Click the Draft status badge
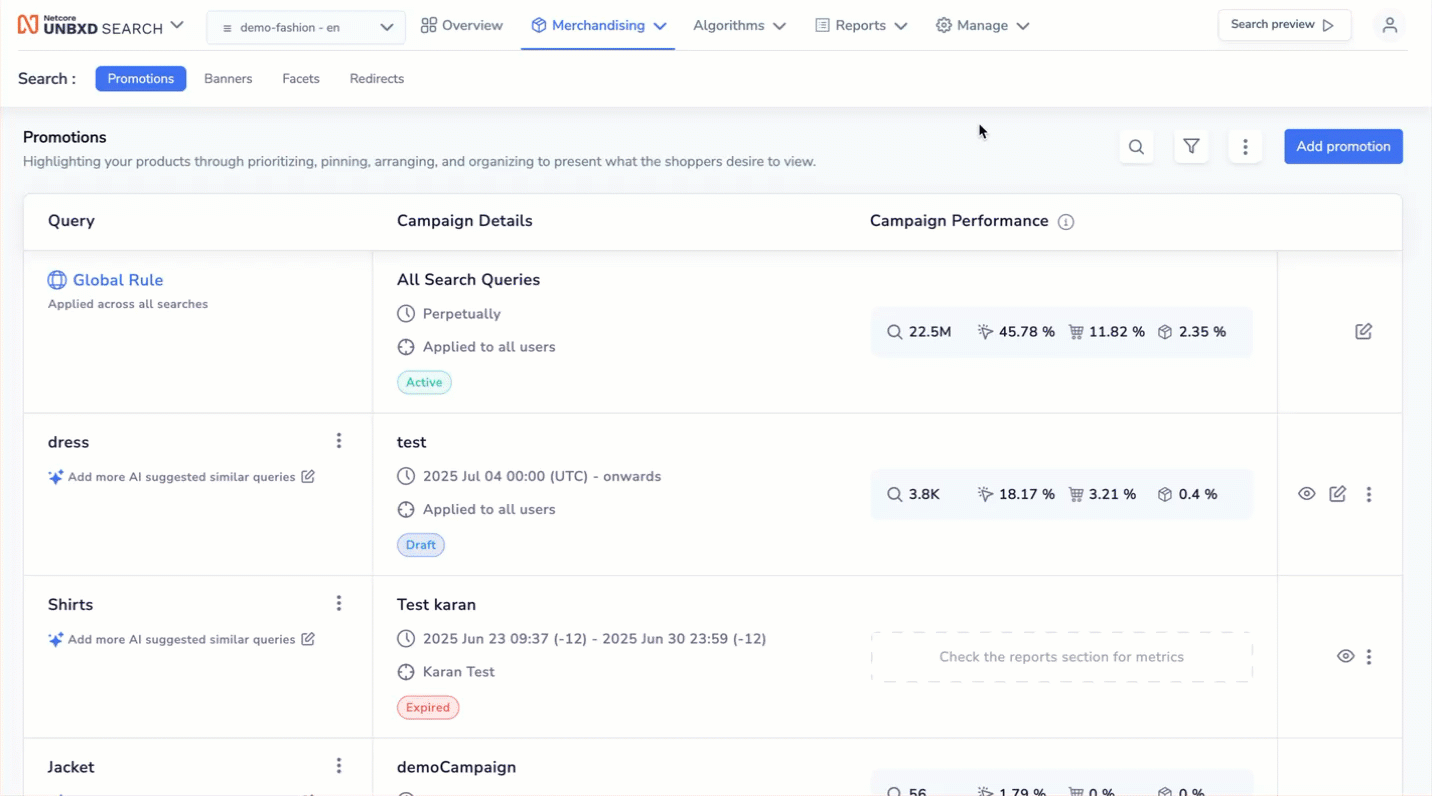 (x=421, y=545)
